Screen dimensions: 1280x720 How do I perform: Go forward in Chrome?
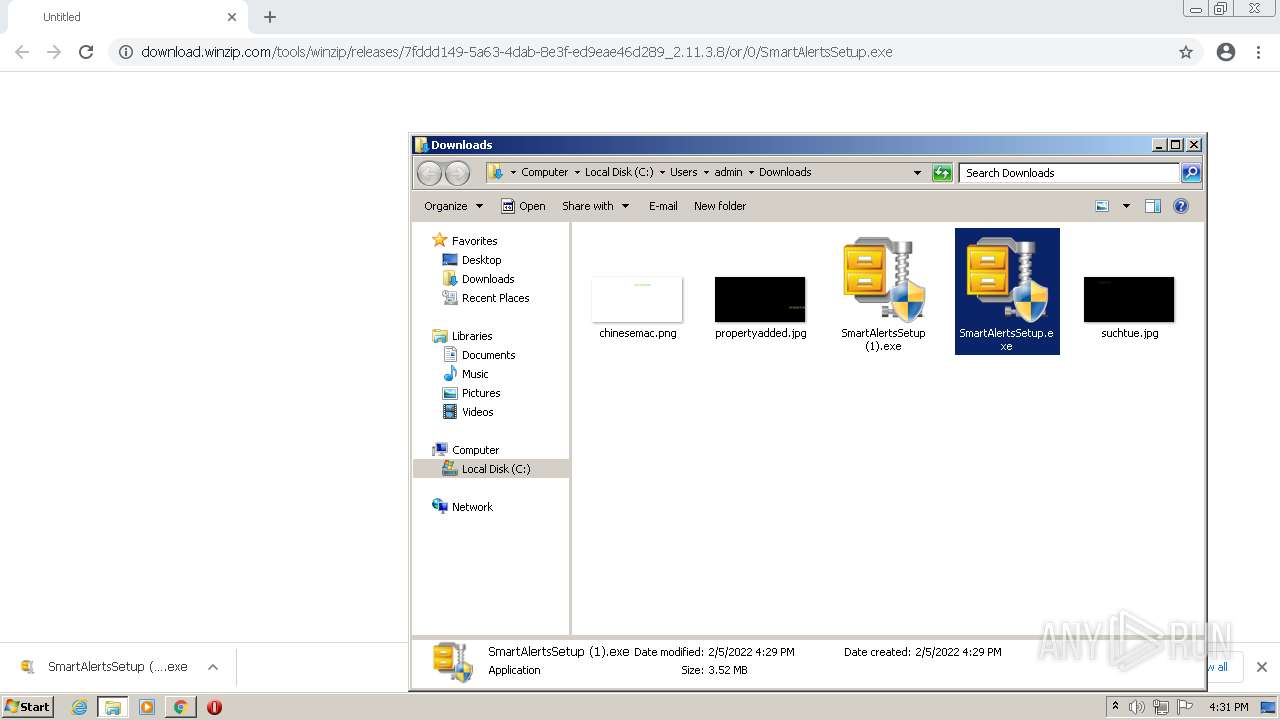coord(54,52)
